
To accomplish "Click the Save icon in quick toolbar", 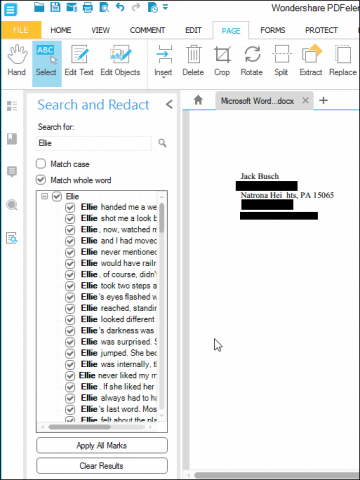I will pos(55,7).
